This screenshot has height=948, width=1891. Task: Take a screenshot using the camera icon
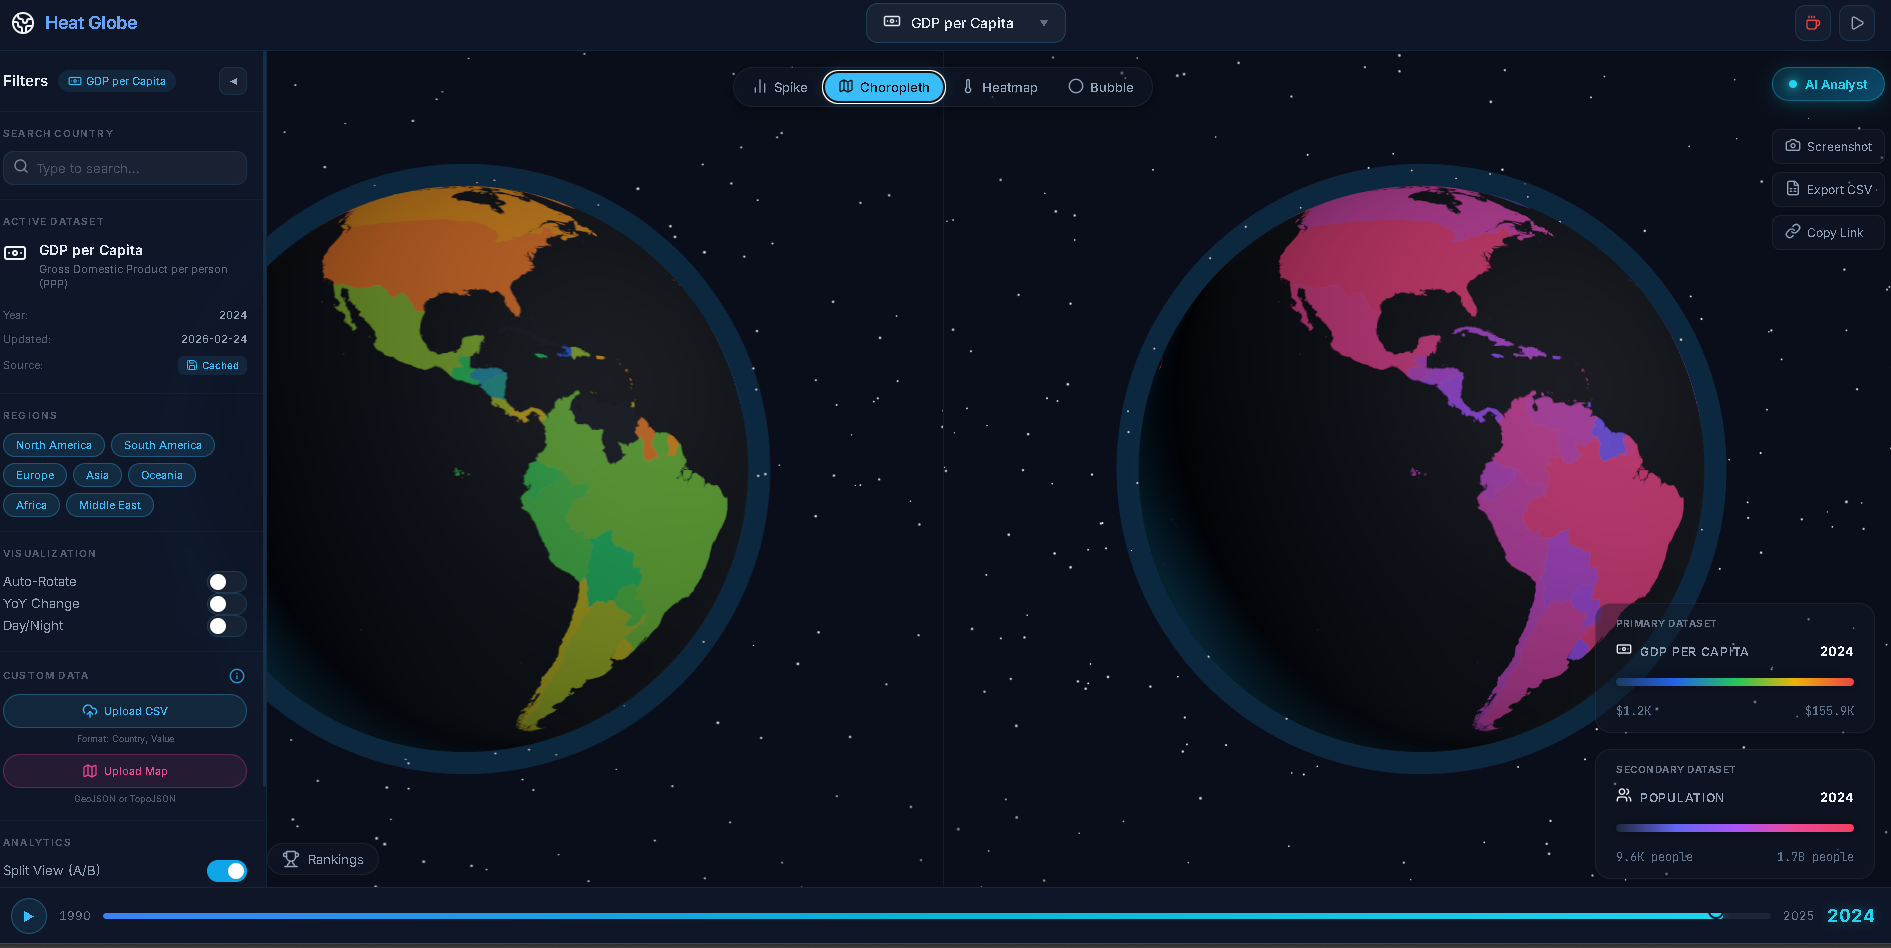(1794, 146)
